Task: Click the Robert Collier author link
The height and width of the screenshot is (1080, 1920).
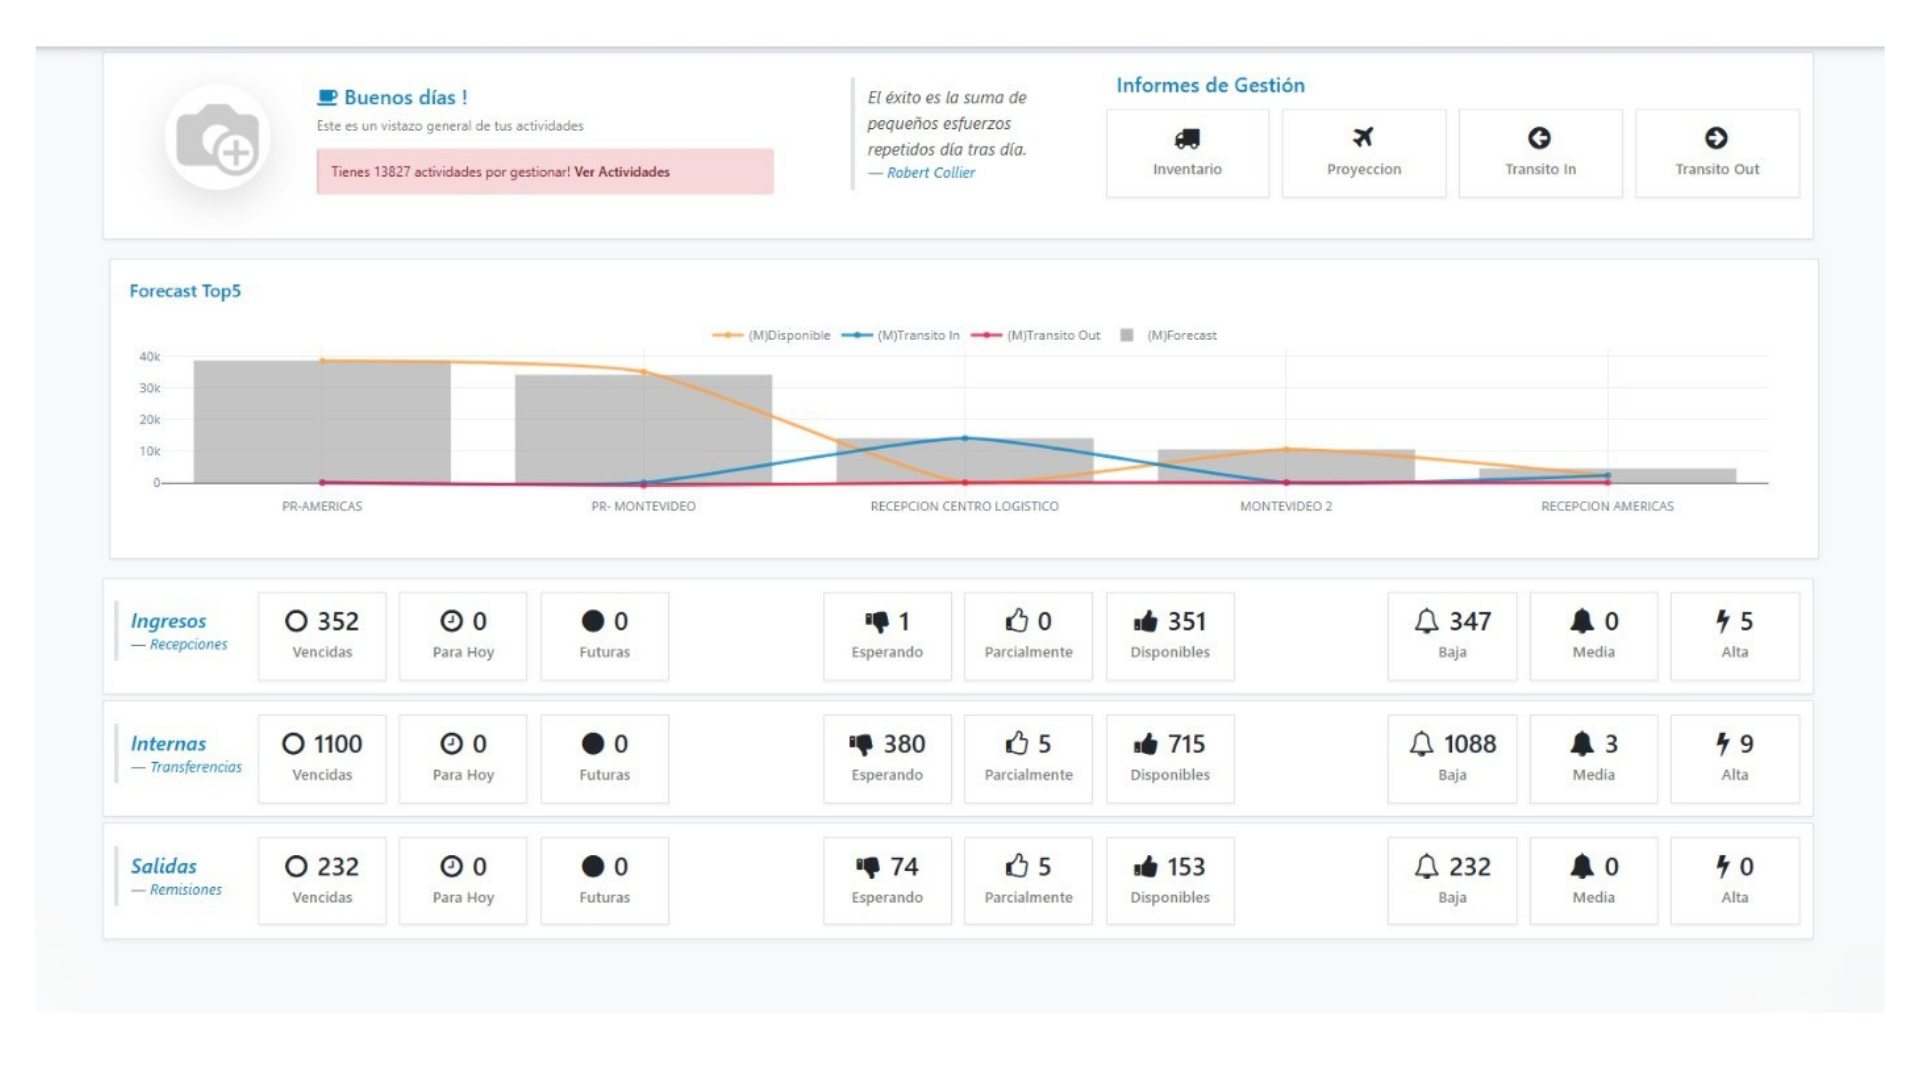Action: [x=930, y=172]
